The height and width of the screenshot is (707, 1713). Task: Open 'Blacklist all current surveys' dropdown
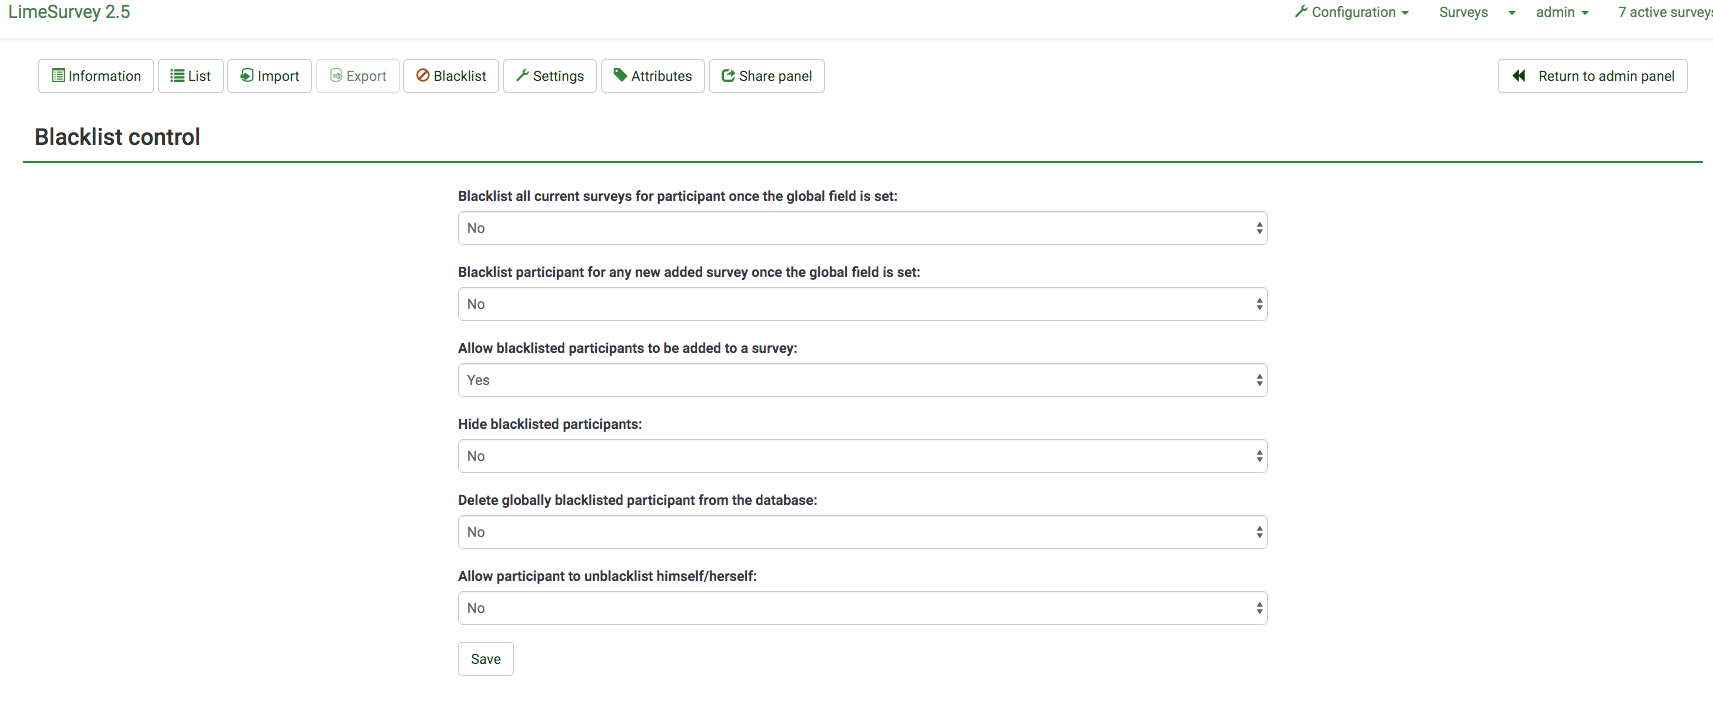tap(862, 228)
